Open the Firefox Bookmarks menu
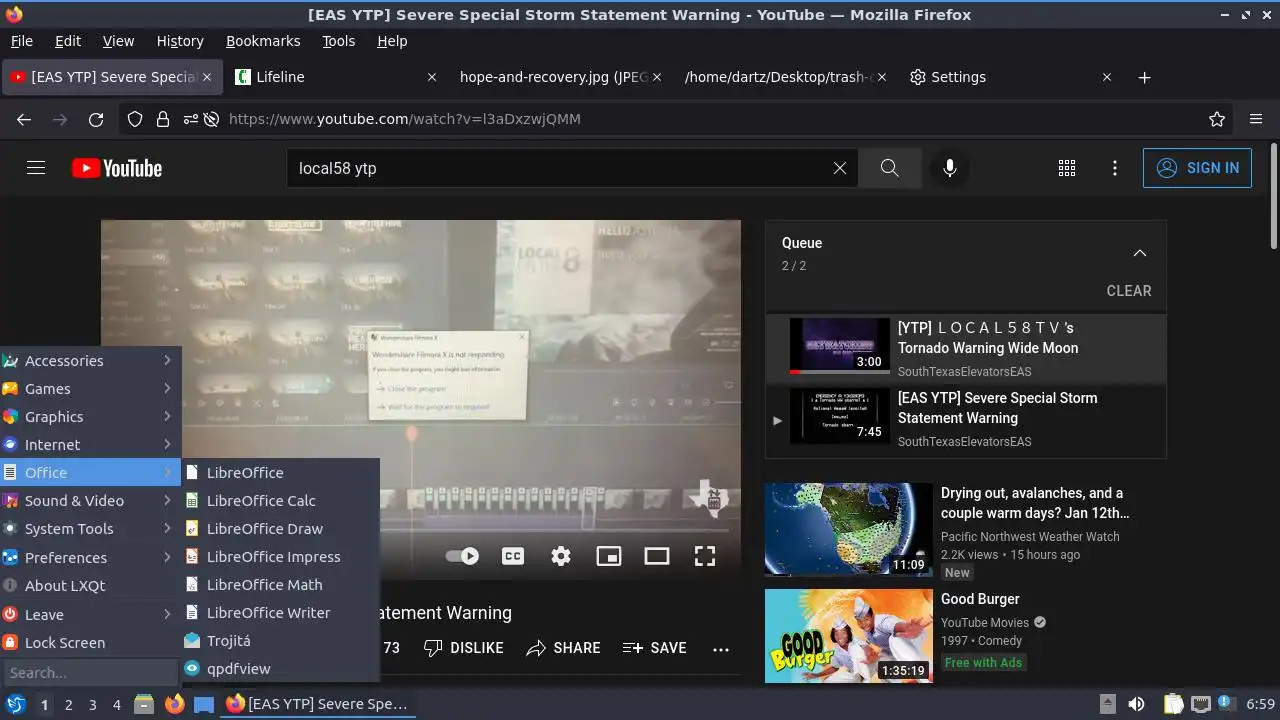 pos(263,41)
